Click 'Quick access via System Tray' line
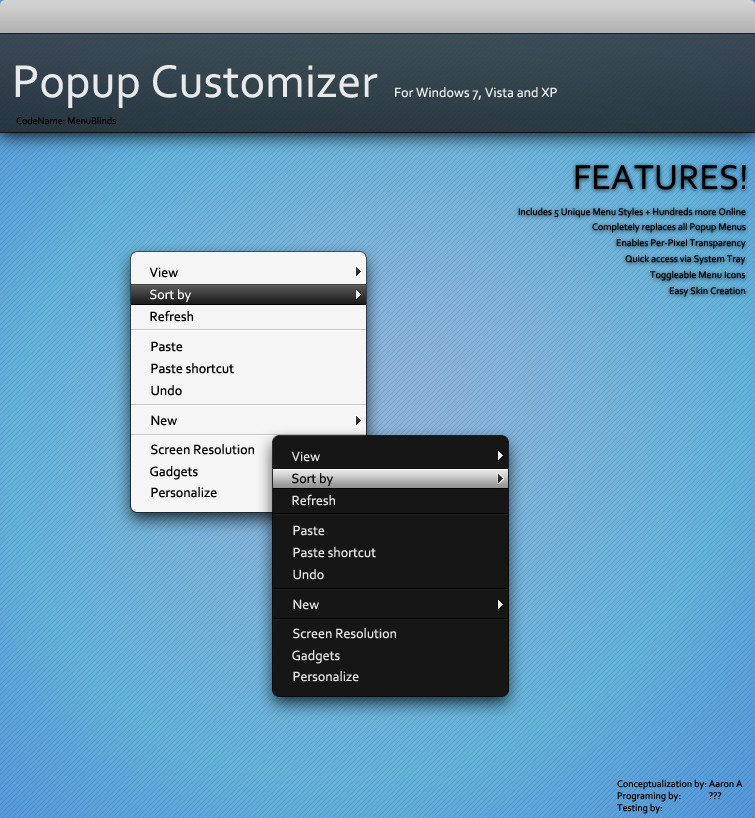 click(685, 259)
